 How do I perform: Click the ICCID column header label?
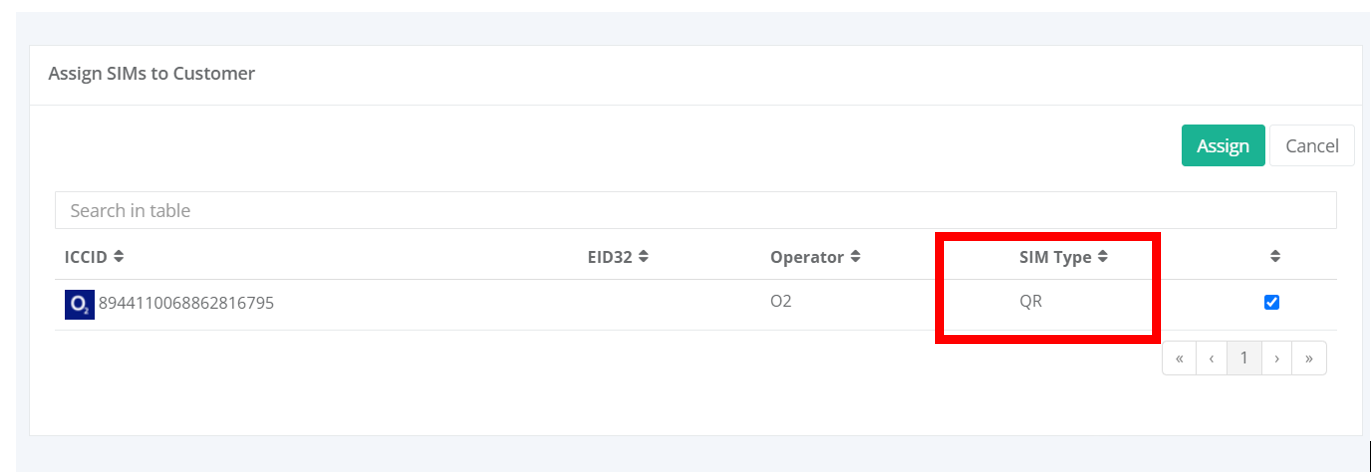[86, 257]
